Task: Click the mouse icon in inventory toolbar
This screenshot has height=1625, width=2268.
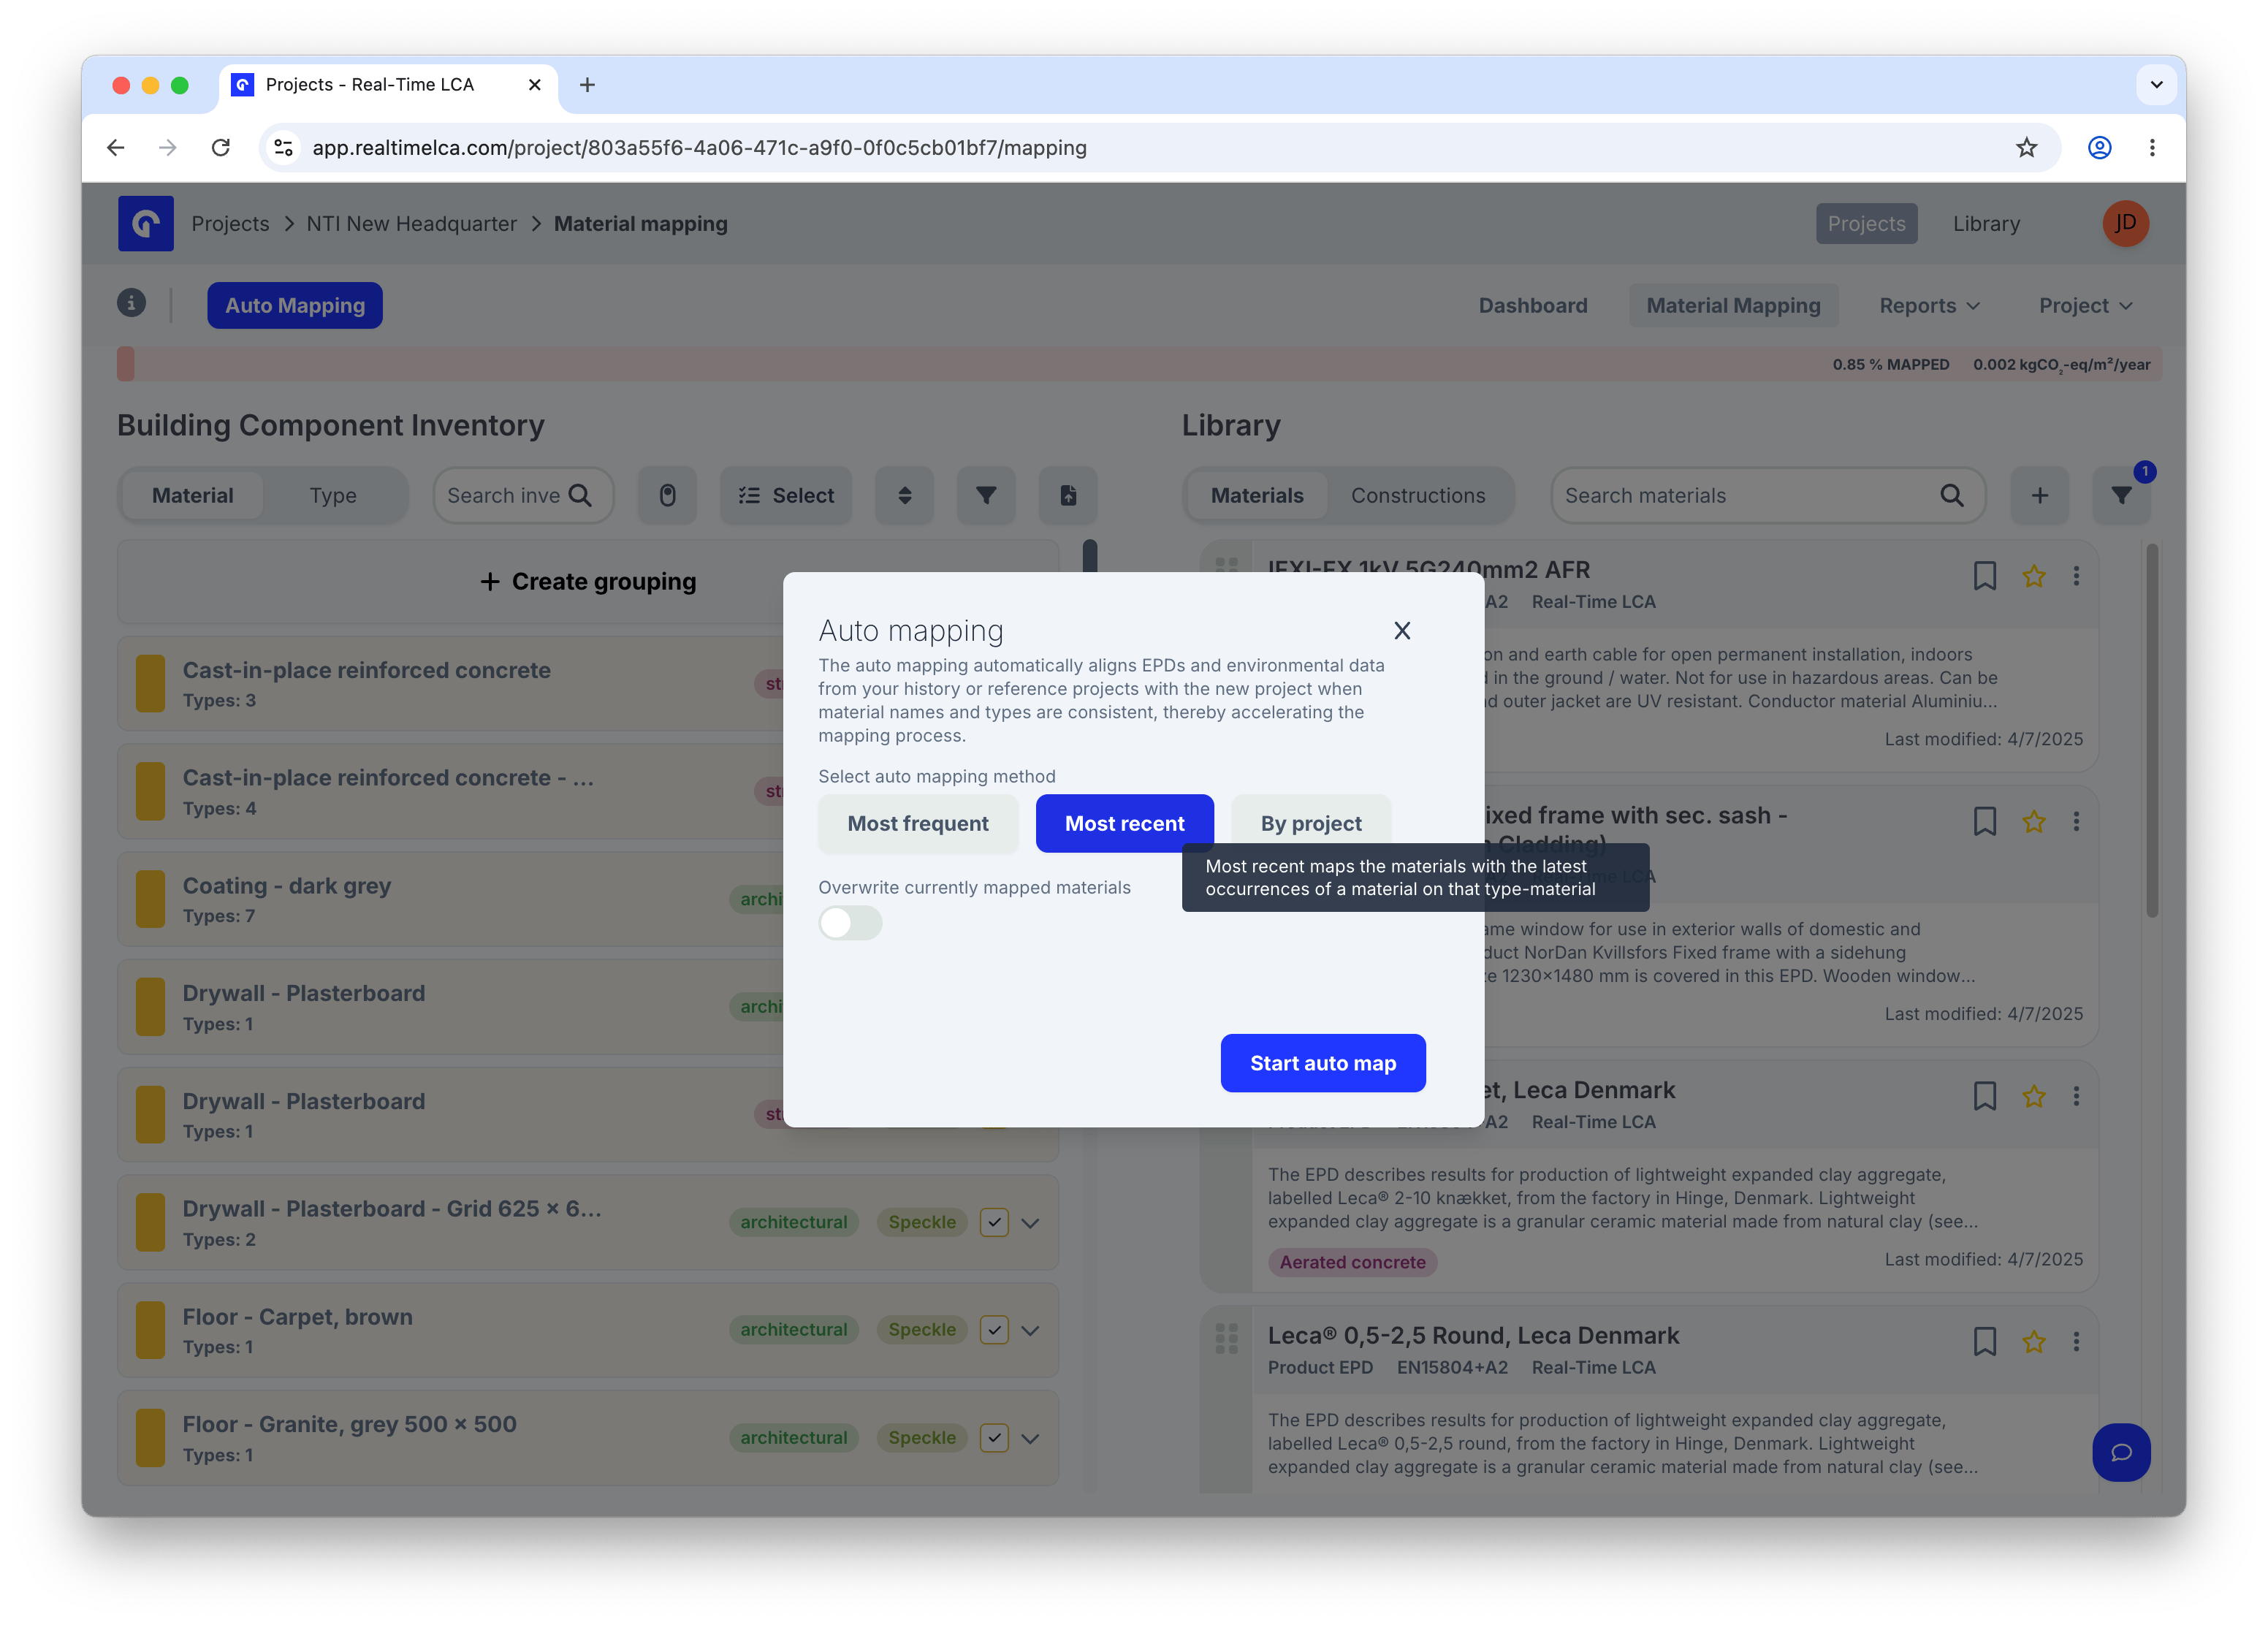Action: 667,495
